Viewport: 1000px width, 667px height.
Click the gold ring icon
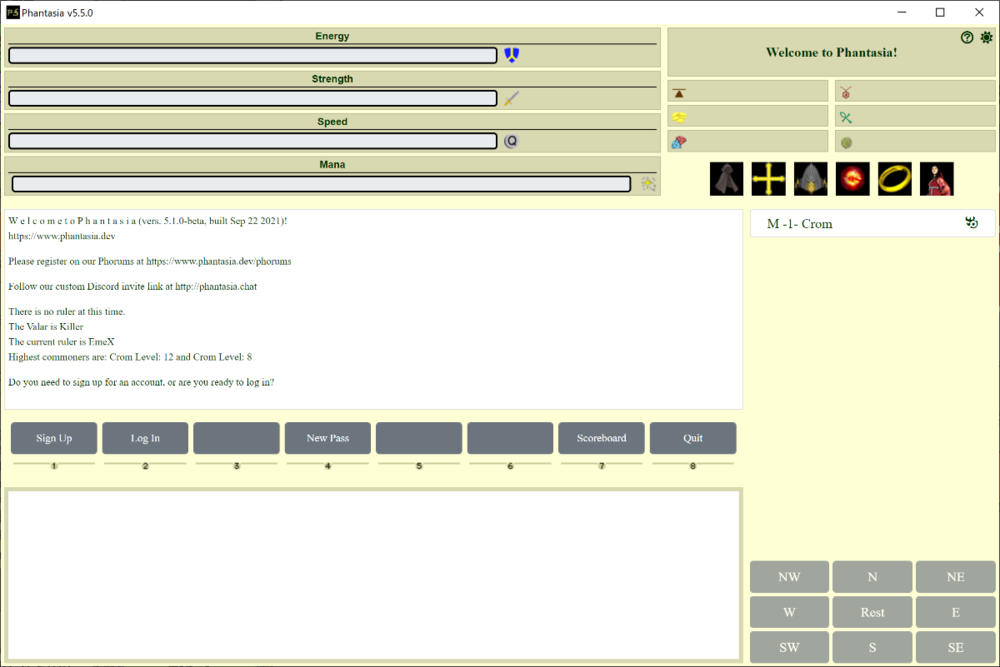tap(895, 179)
